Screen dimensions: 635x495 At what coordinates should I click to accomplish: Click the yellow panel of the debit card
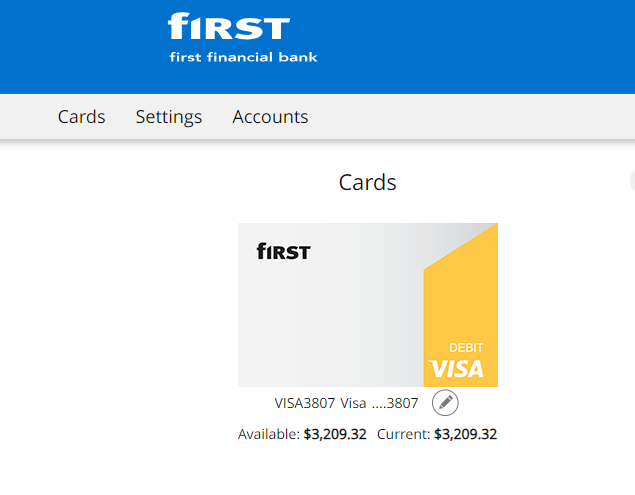point(461,308)
